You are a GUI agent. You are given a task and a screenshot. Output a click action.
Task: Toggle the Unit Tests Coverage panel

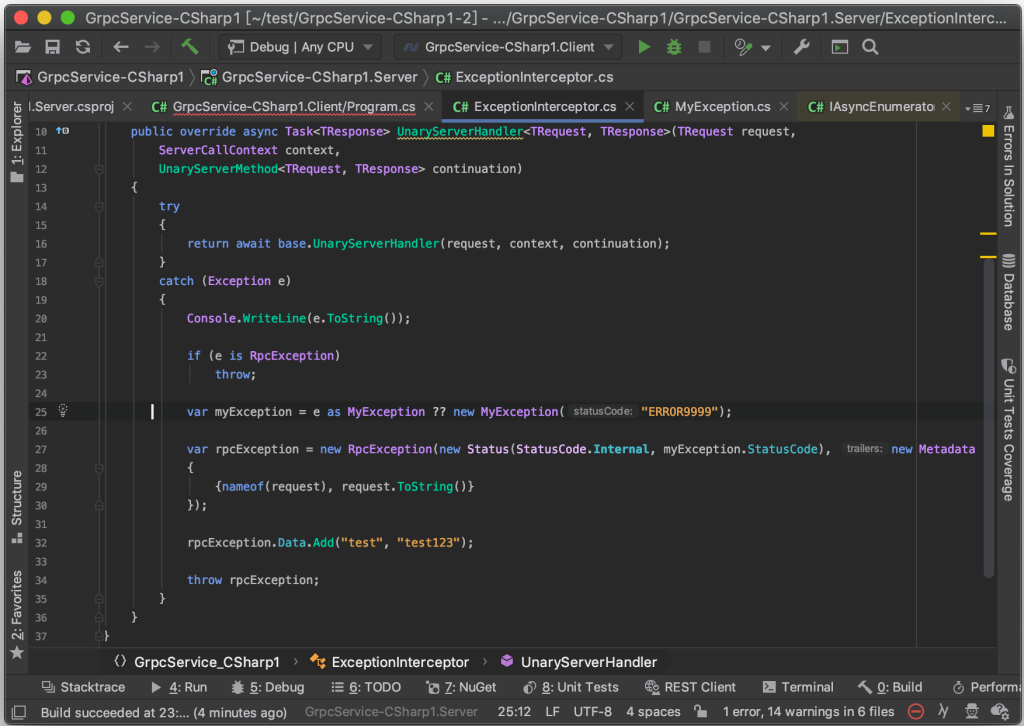point(1009,430)
